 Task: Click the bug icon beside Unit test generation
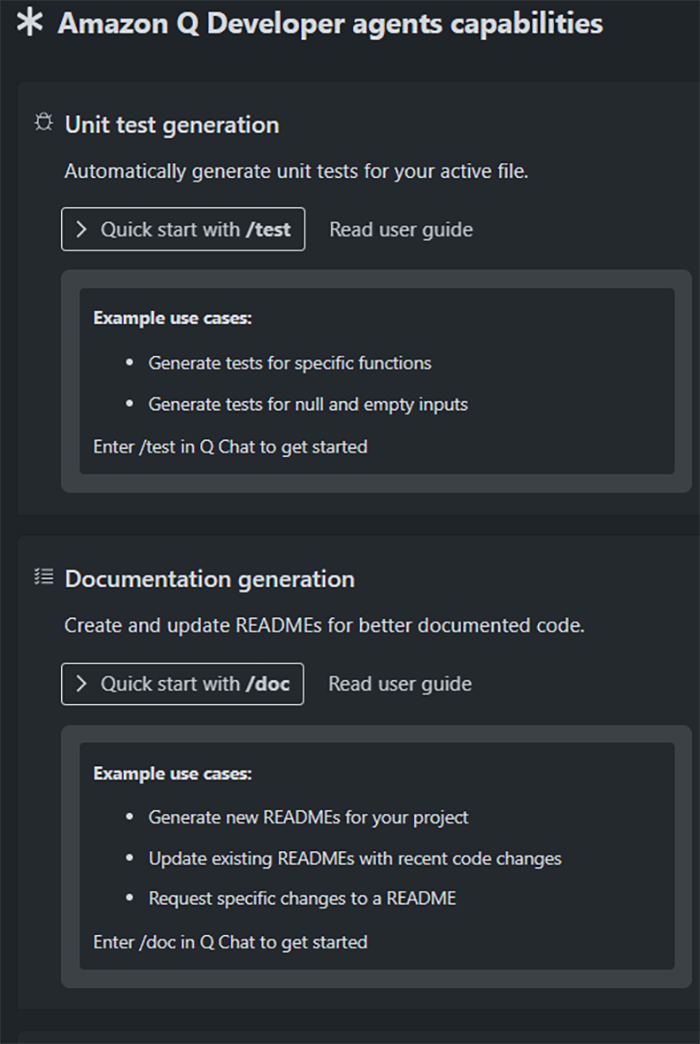(43, 123)
